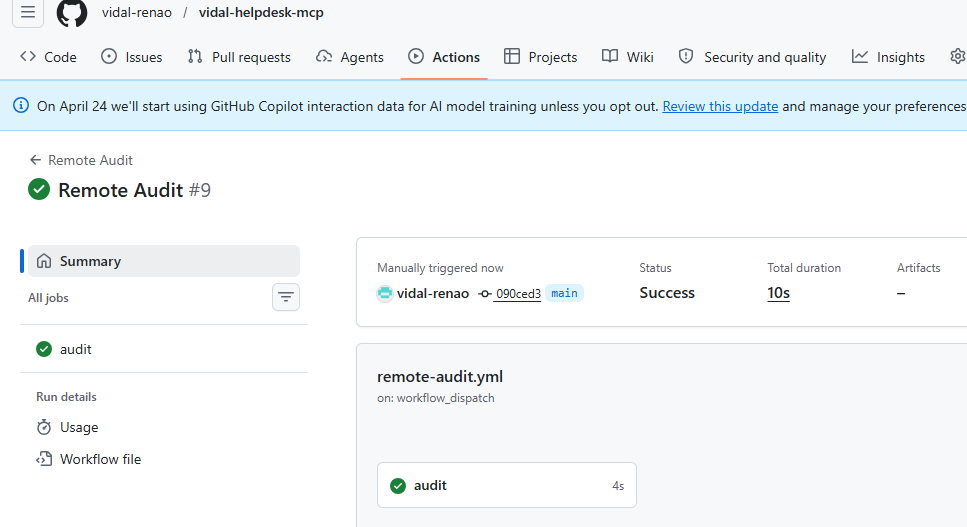Viewport: 967px width, 527px height.
Task: Click the Security tab's shield icon
Action: click(x=686, y=56)
